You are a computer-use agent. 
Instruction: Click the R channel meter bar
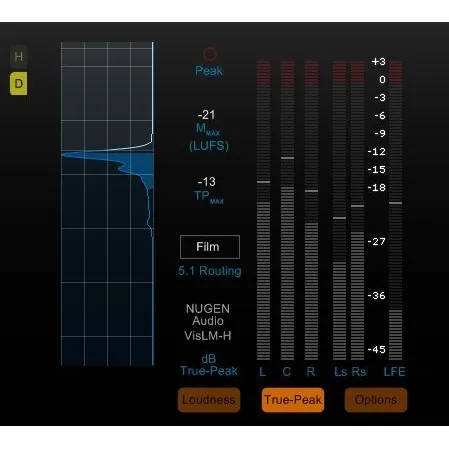point(311,210)
